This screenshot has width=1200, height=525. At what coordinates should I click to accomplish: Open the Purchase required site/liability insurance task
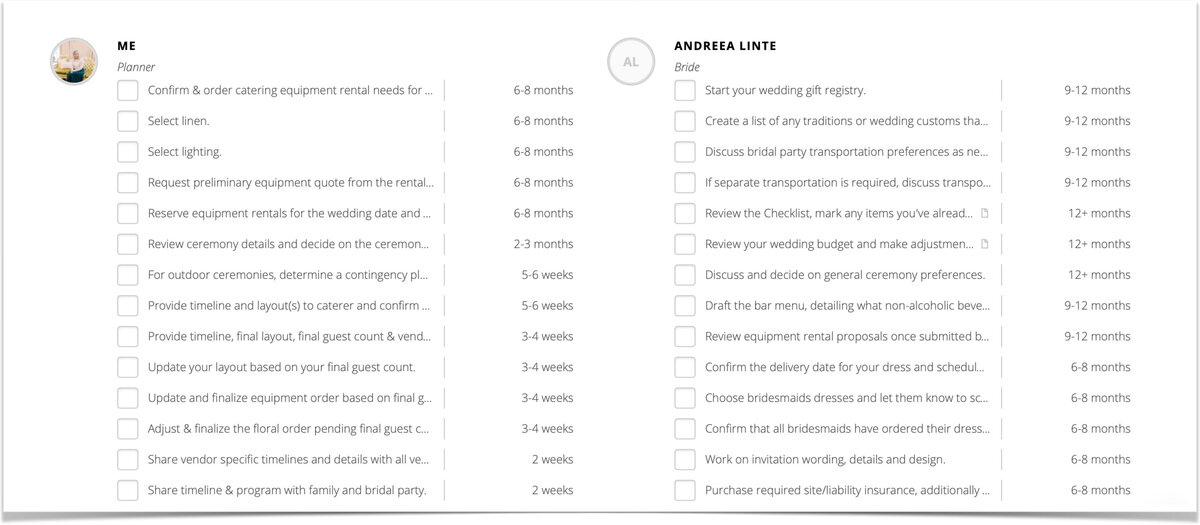click(x=847, y=490)
